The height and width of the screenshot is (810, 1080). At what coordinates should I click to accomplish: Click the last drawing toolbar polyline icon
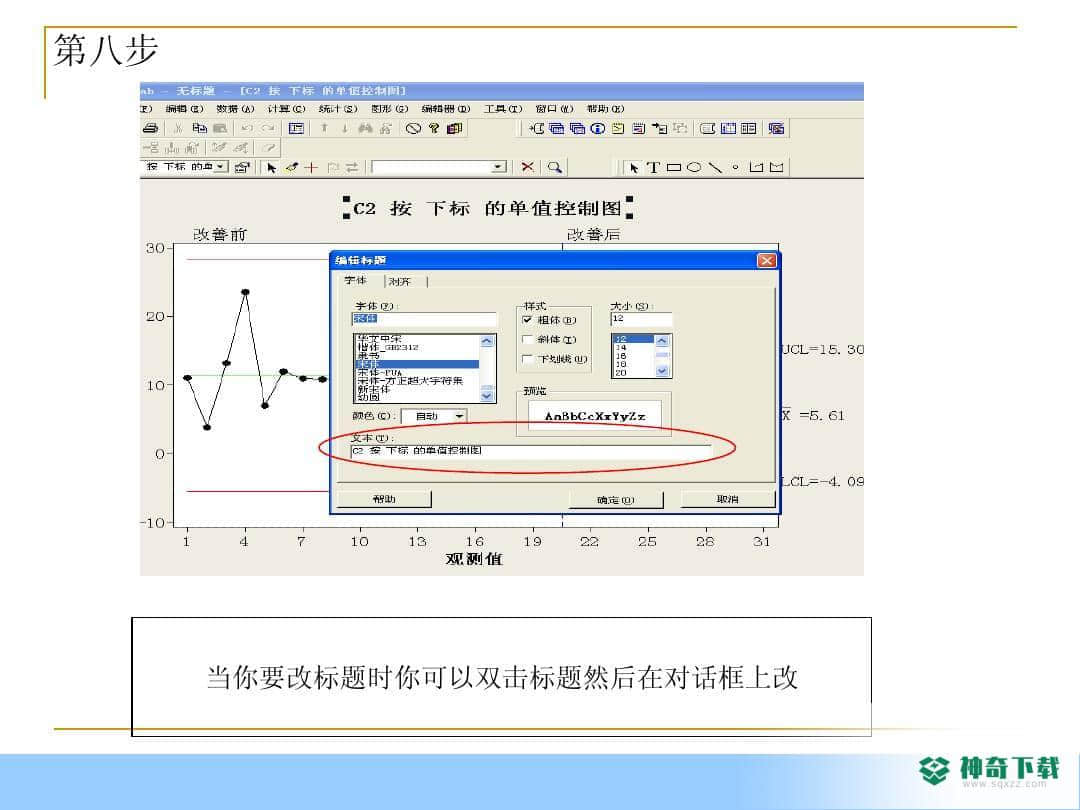[776, 167]
